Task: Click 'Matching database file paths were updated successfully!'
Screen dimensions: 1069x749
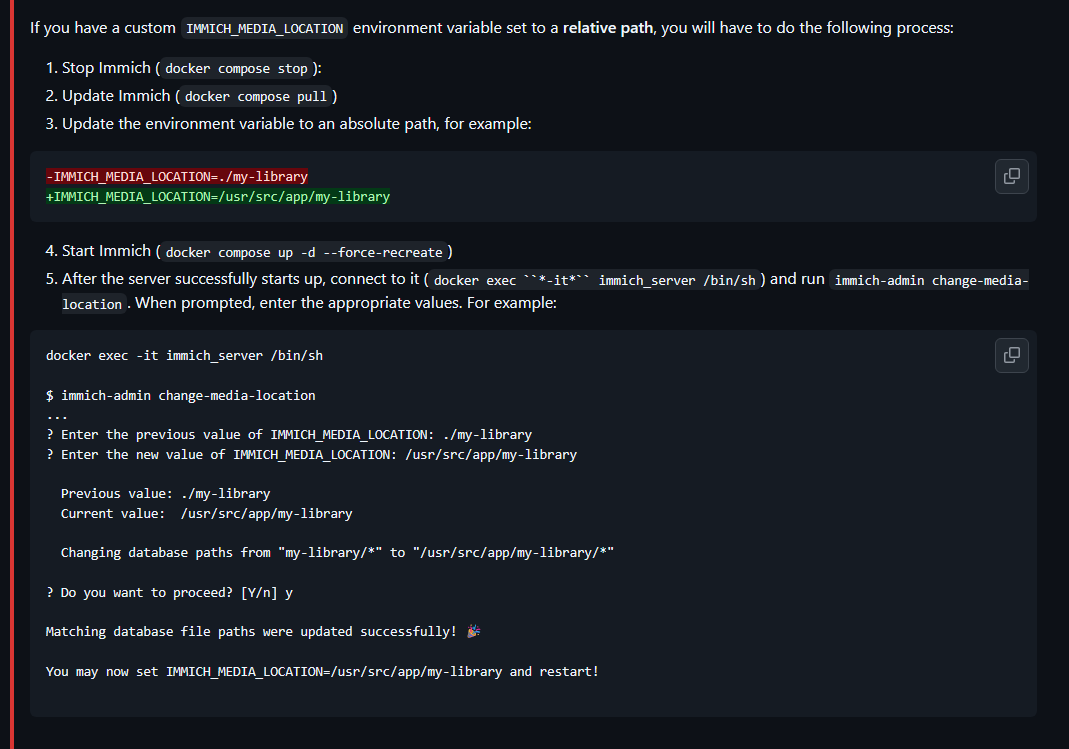Action: pos(251,632)
